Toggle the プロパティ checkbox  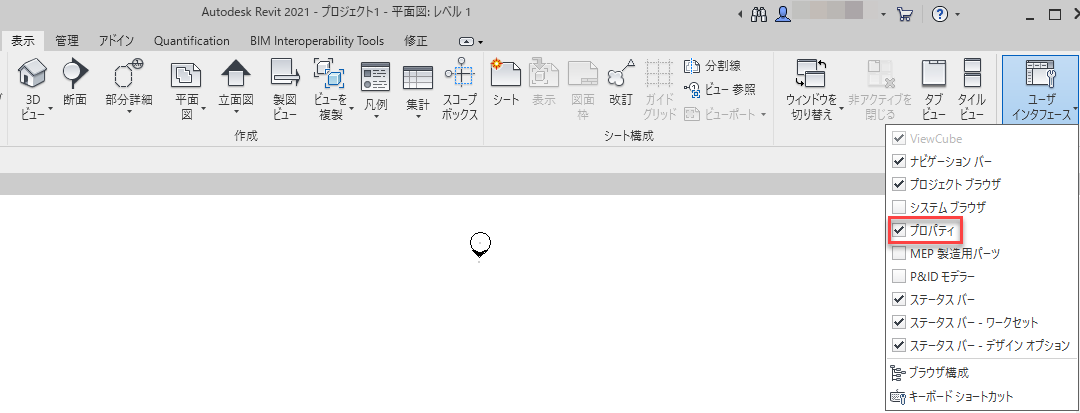(x=898, y=231)
